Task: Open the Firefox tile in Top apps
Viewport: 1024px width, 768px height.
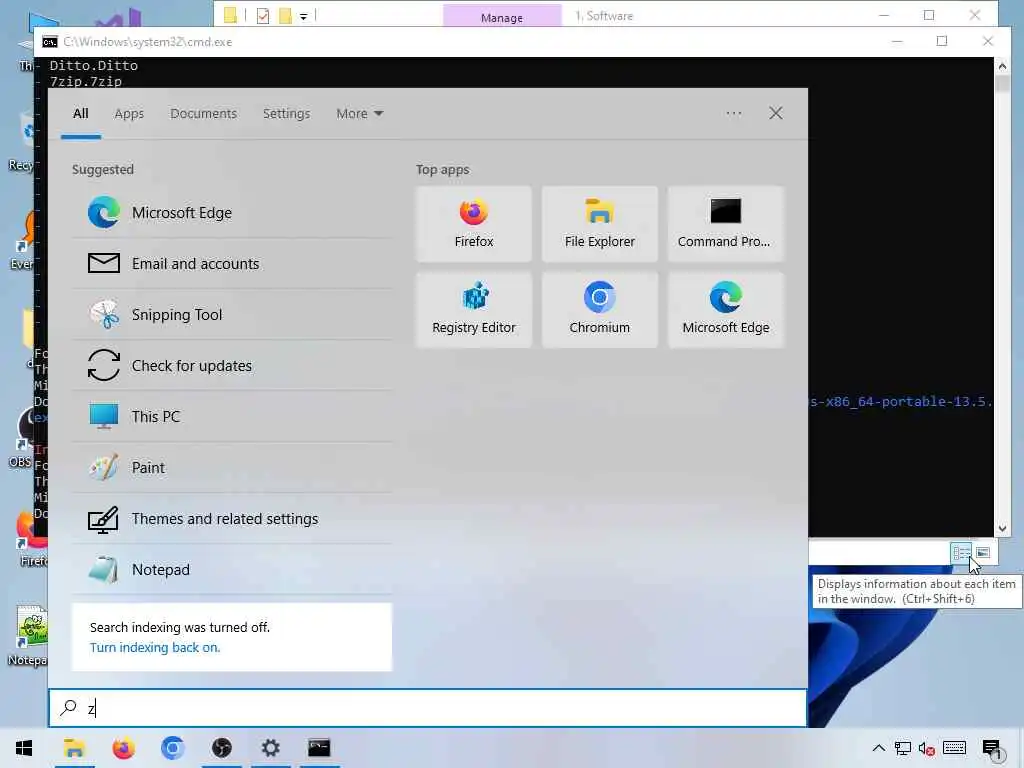Action: [x=473, y=224]
